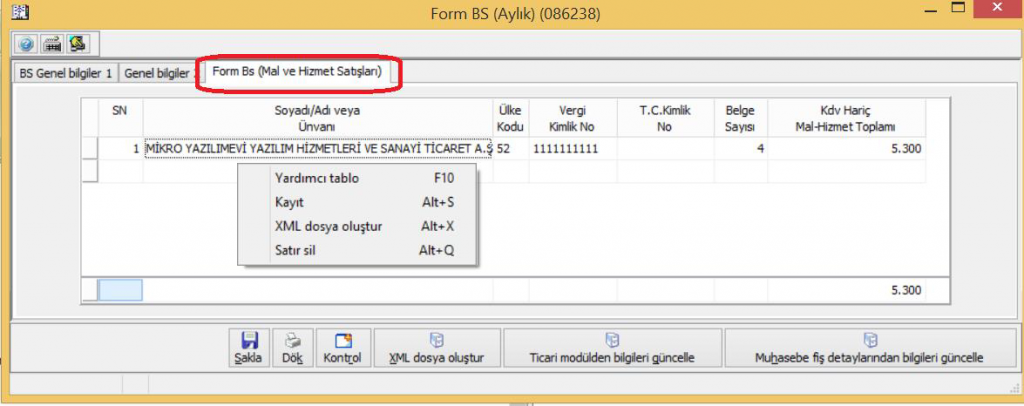This screenshot has height=406, width=1024.
Task: Open the Genel bilgiler 2 tab
Action: 159,73
